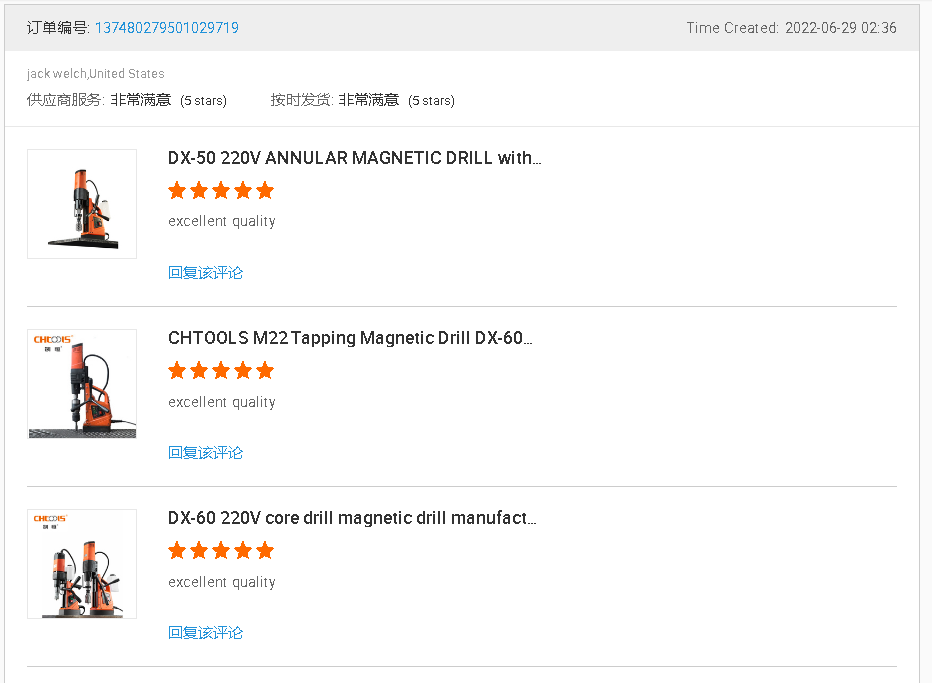Reply to the CHTOOLS M22 tapping drill review

coord(205,453)
